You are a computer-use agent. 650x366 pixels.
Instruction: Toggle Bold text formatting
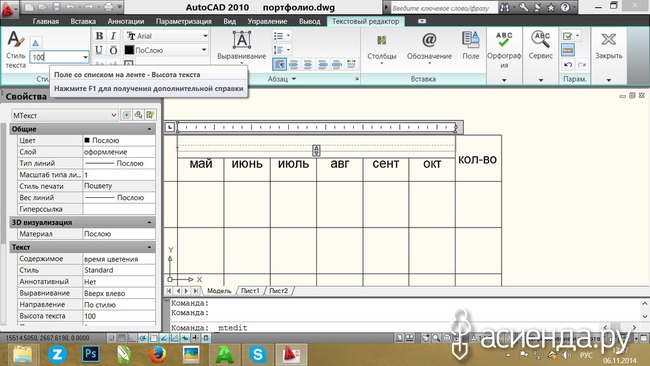coord(99,36)
